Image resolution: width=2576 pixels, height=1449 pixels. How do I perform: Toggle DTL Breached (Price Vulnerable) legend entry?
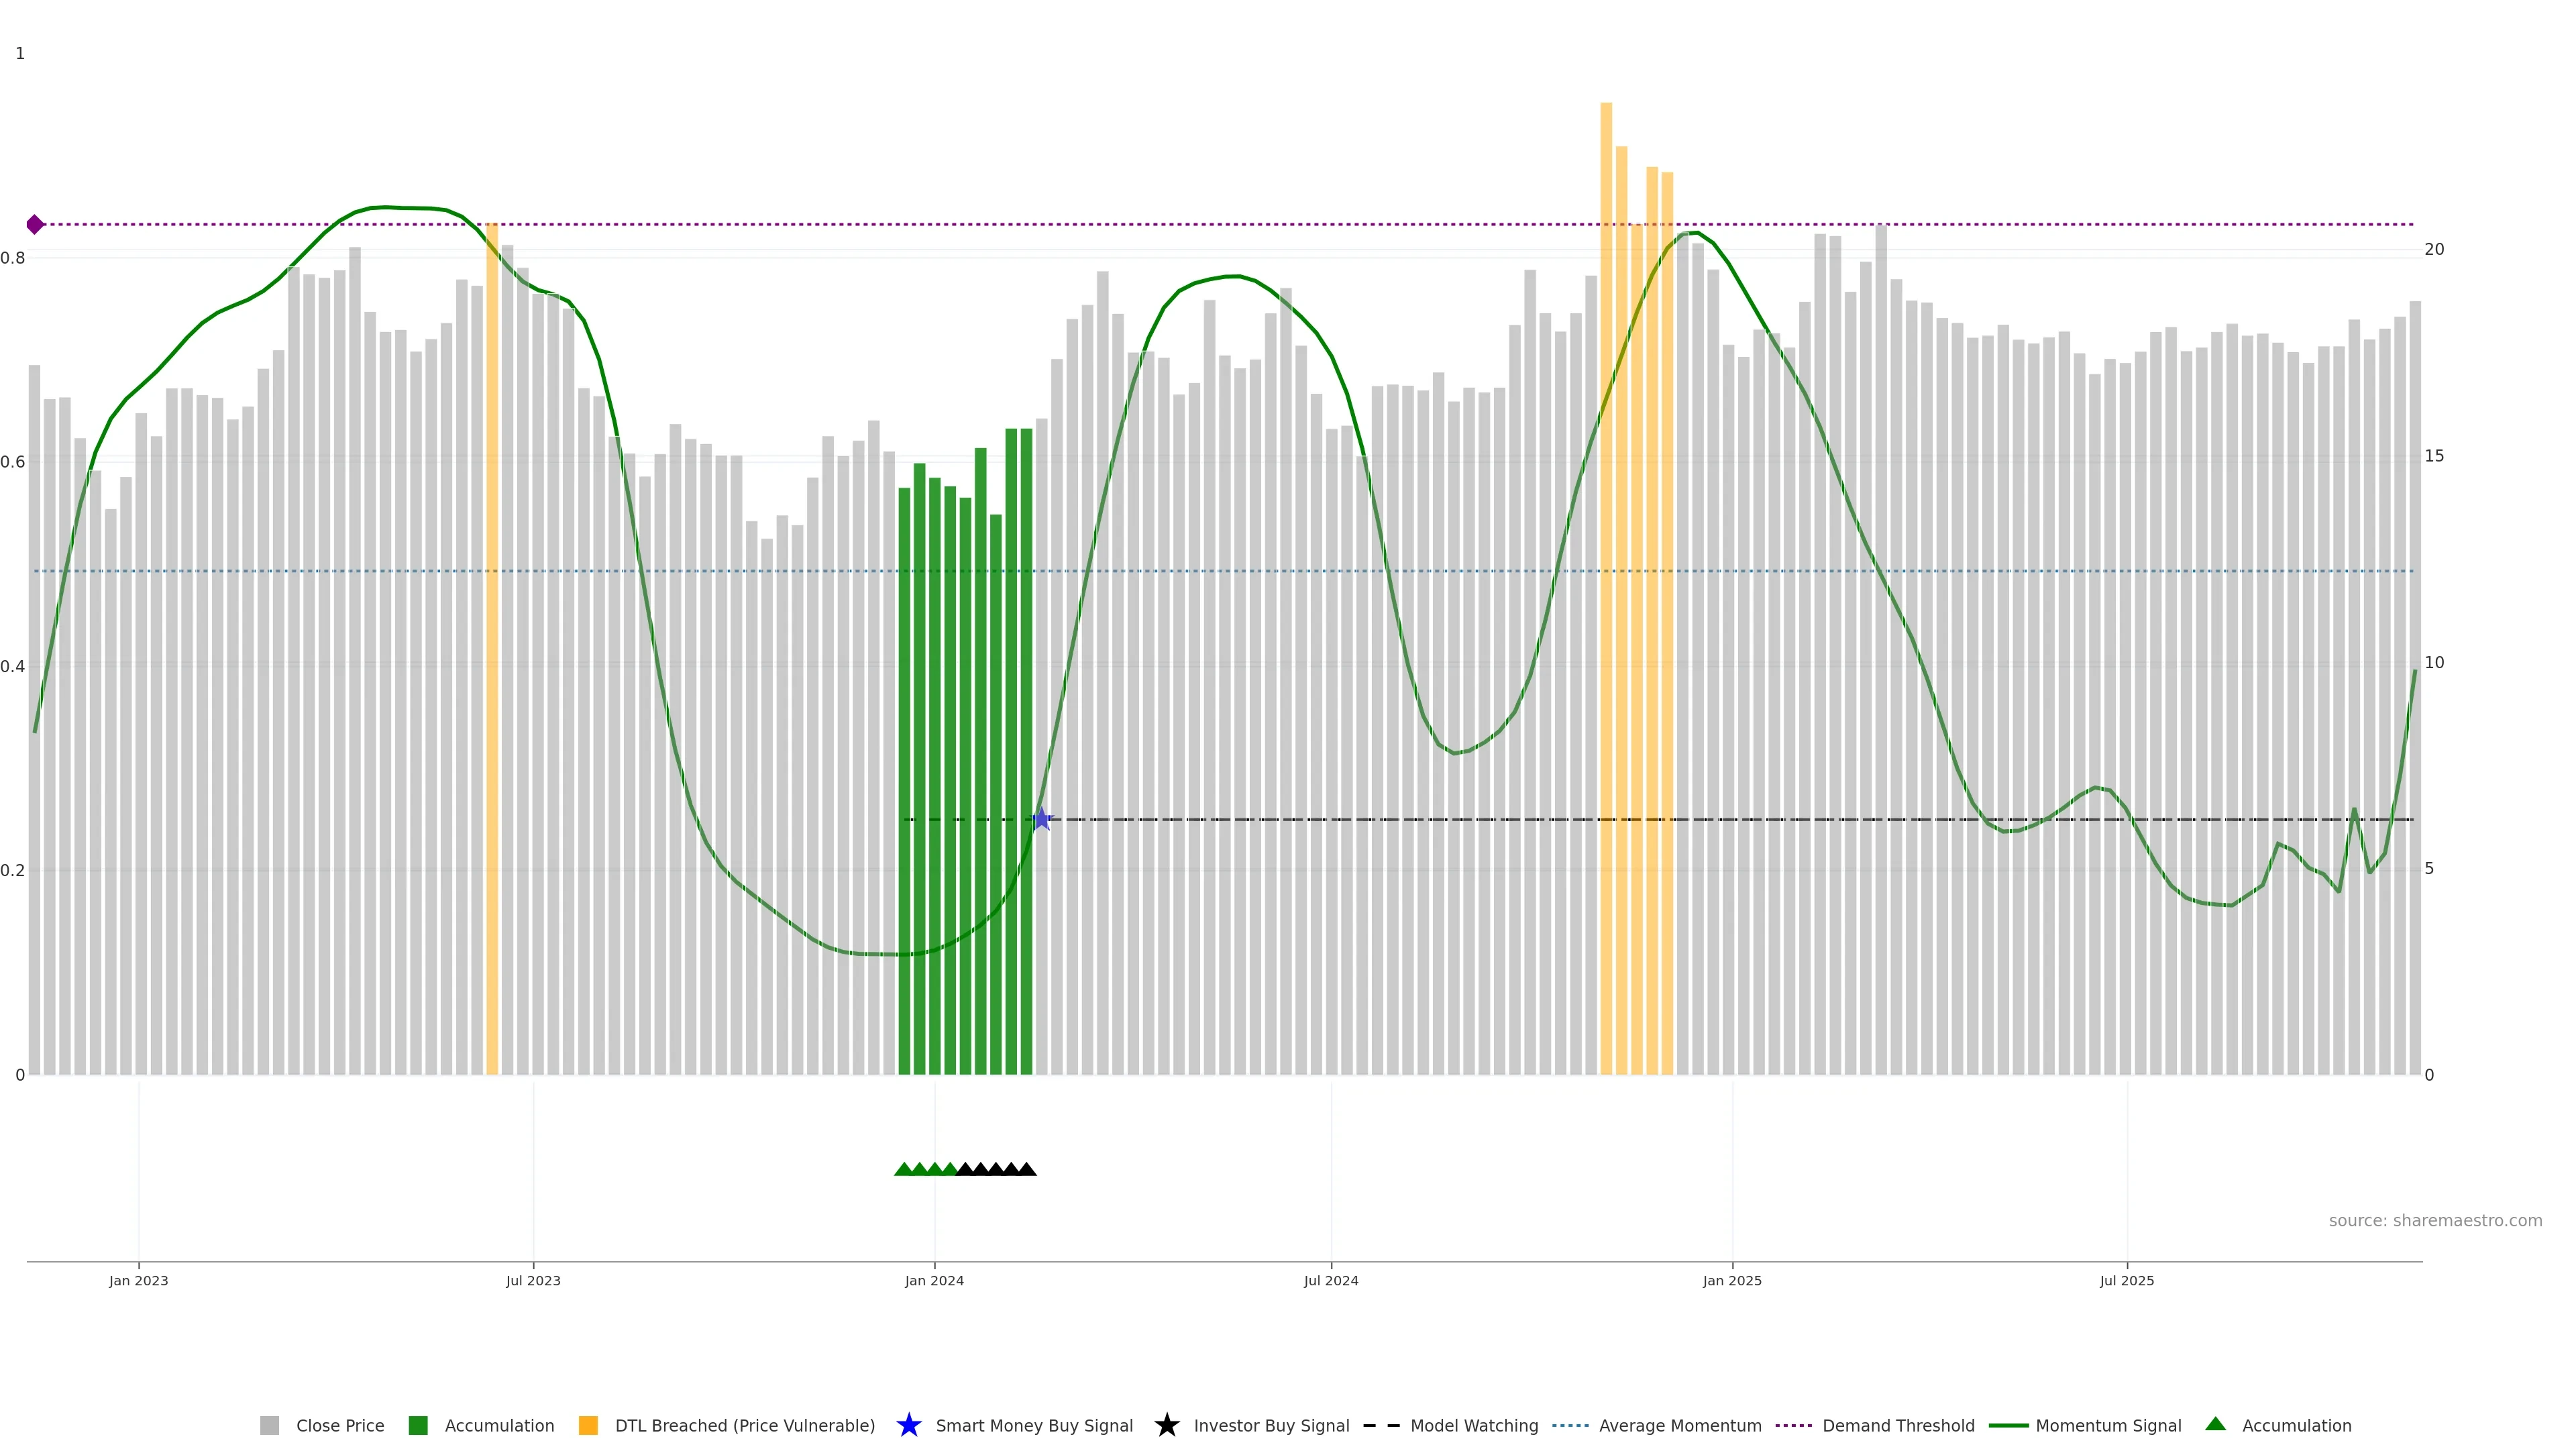coord(744,1425)
